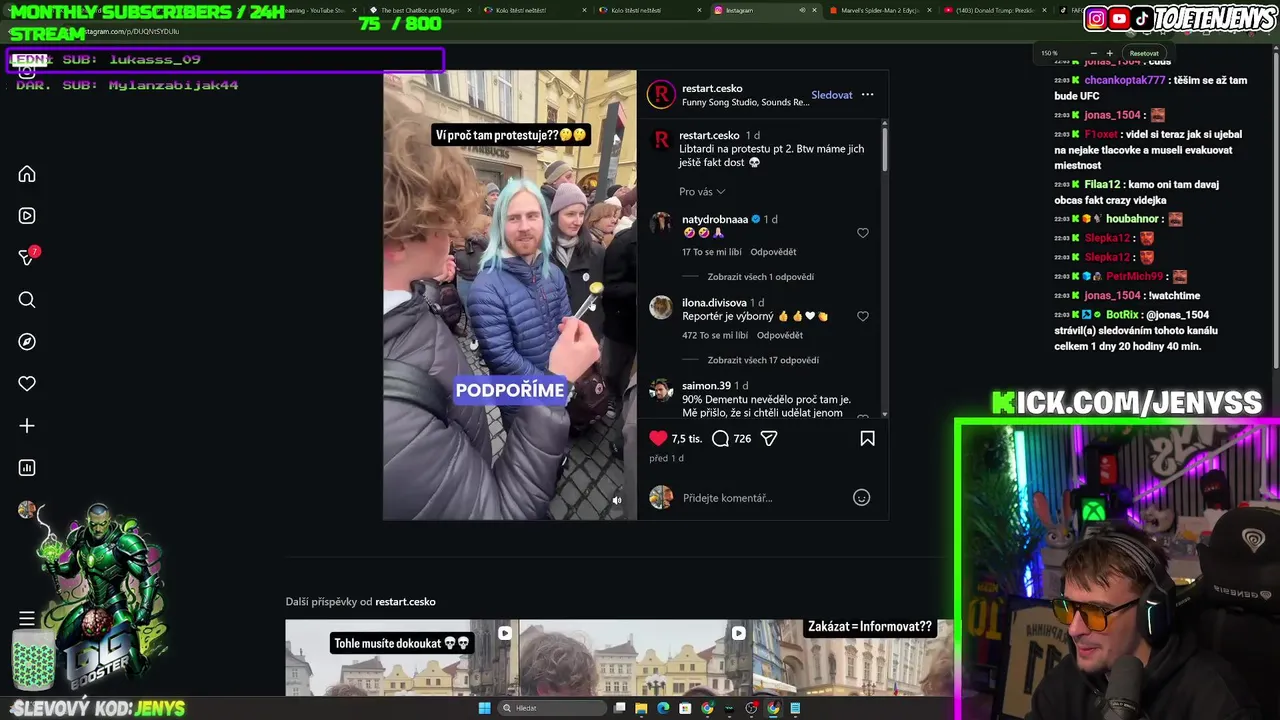
Task: Open the restart.cesko avatar in the post header
Action: click(661, 95)
